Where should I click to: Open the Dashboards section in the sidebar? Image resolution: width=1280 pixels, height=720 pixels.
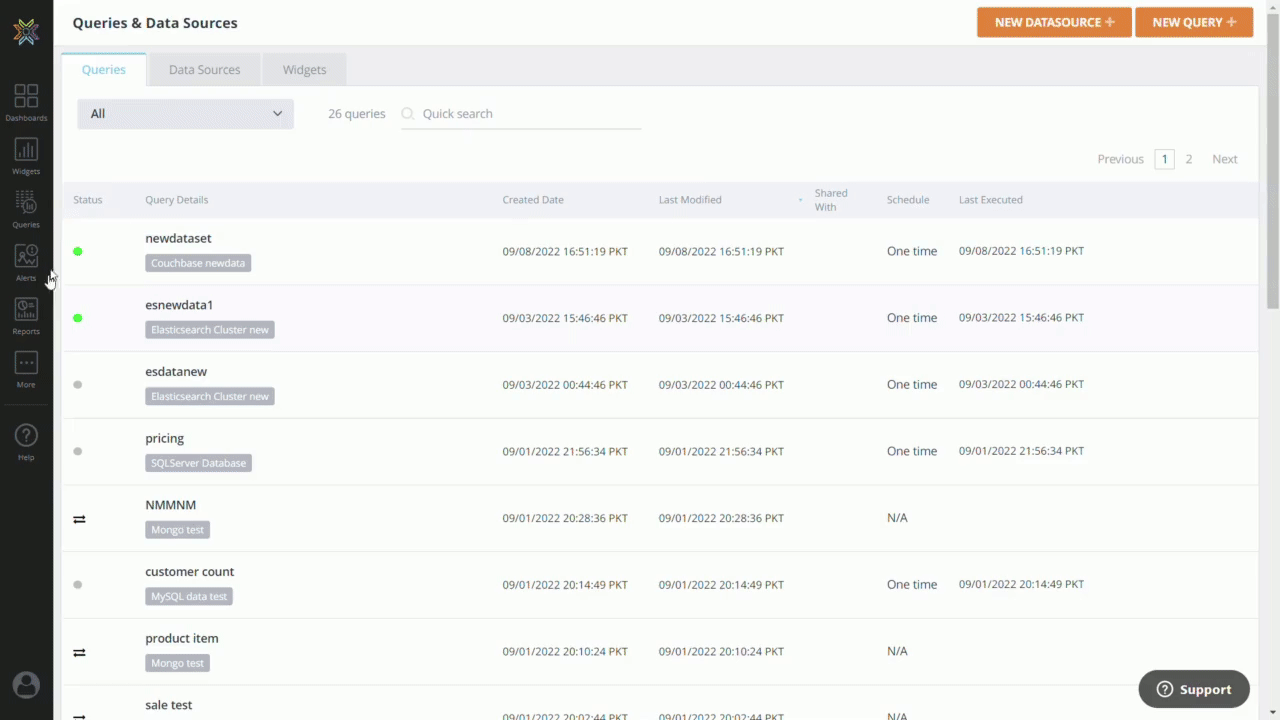pyautogui.click(x=26, y=100)
